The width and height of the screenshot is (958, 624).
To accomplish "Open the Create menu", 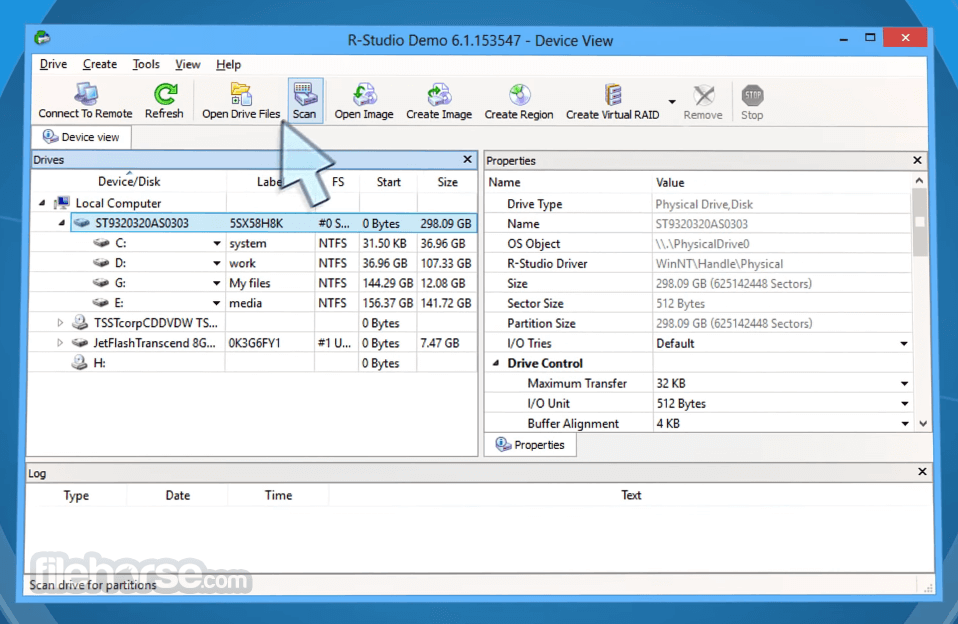I will 100,64.
